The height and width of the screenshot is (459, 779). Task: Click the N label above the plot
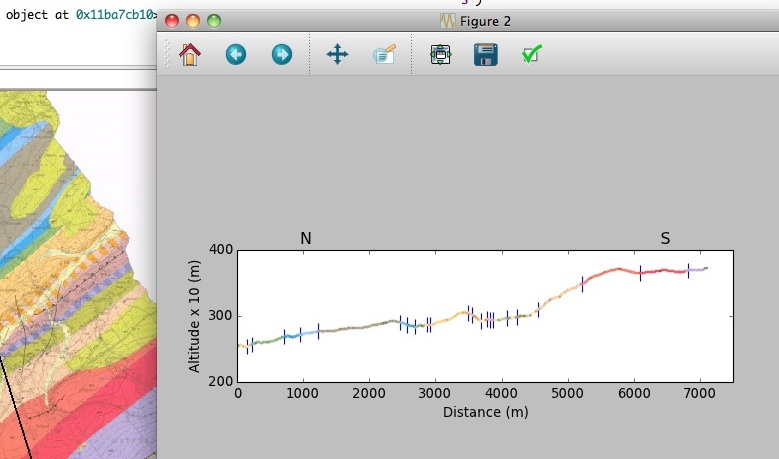click(306, 238)
